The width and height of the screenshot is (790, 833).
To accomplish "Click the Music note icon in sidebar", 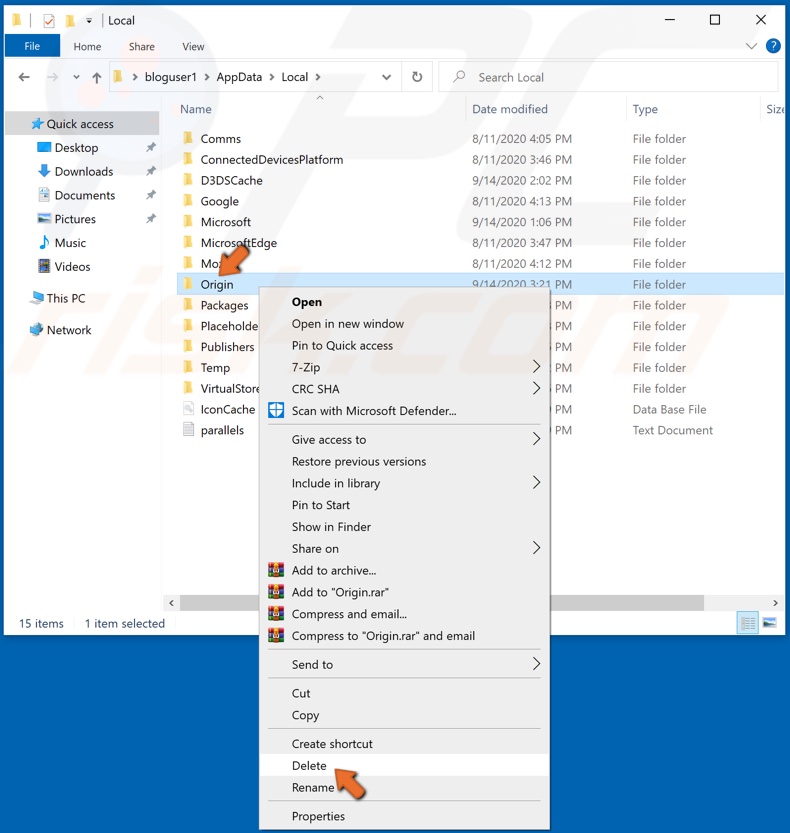I will 44,242.
